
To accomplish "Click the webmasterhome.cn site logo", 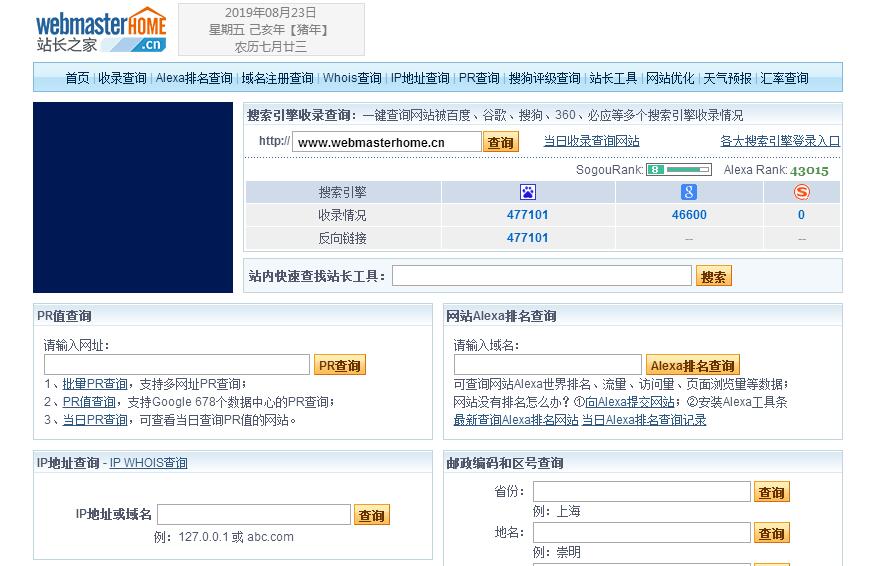I will point(101,31).
